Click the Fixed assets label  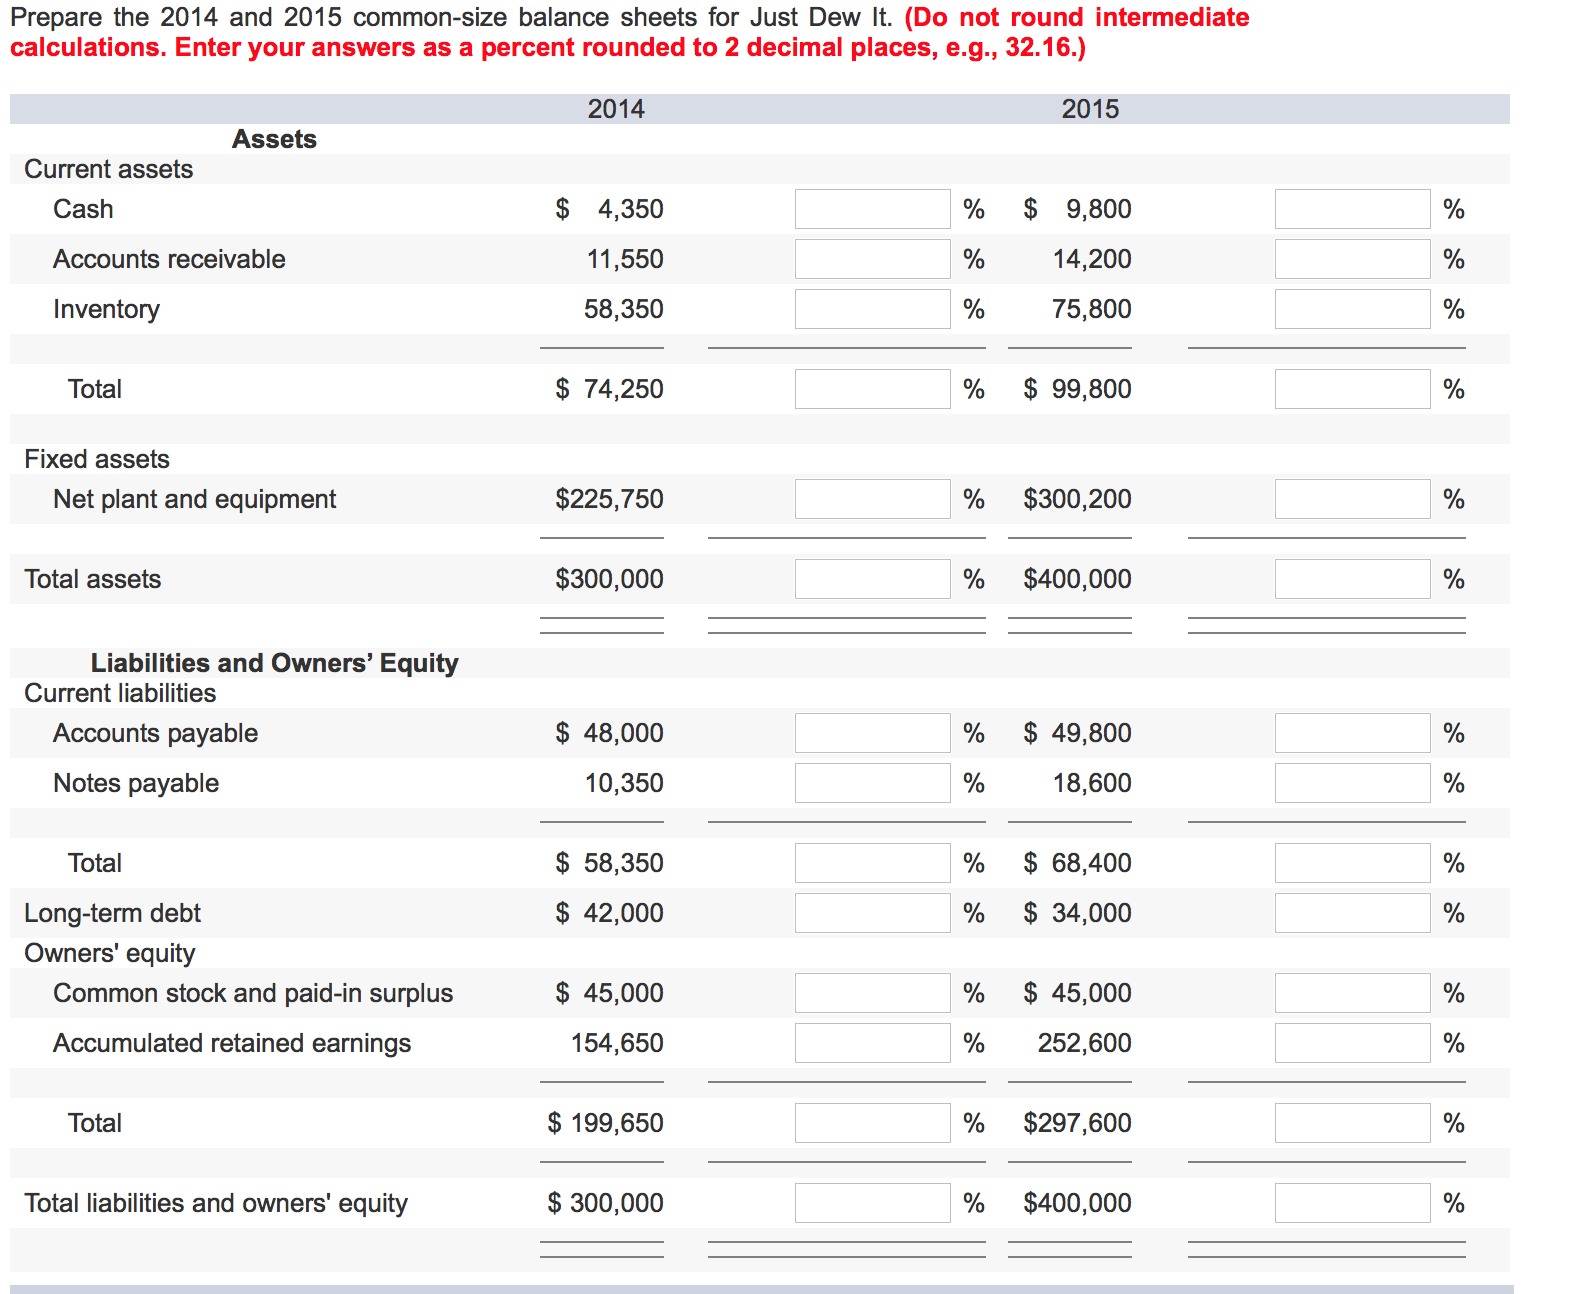[97, 459]
